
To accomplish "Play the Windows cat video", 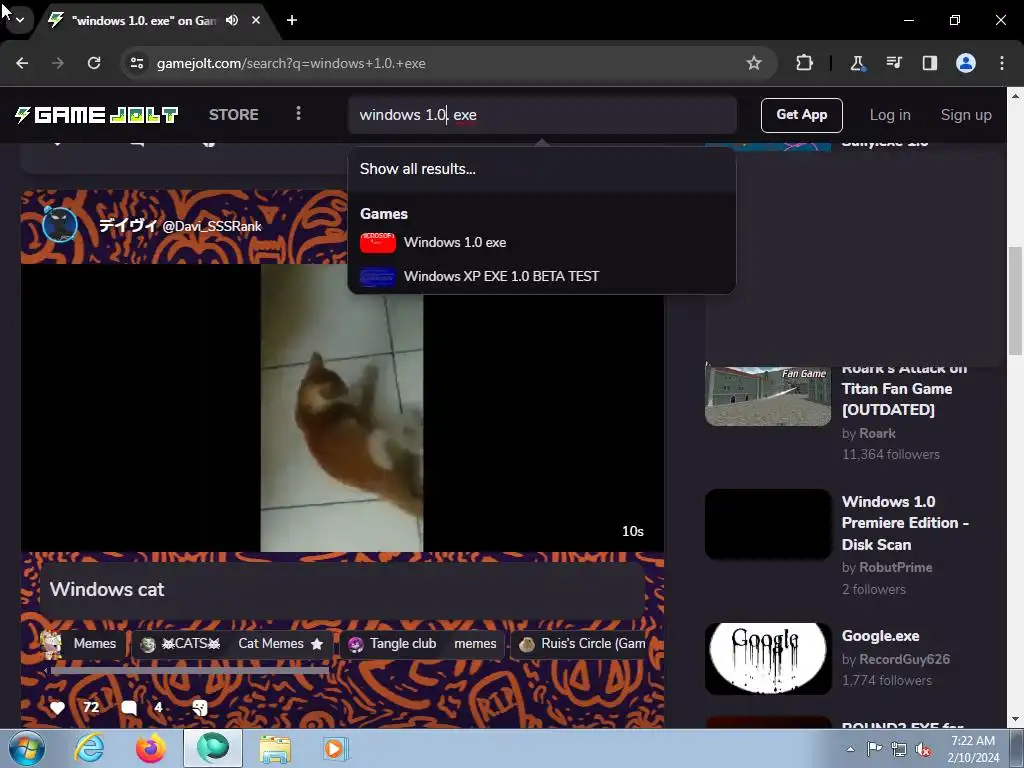I will click(342, 408).
